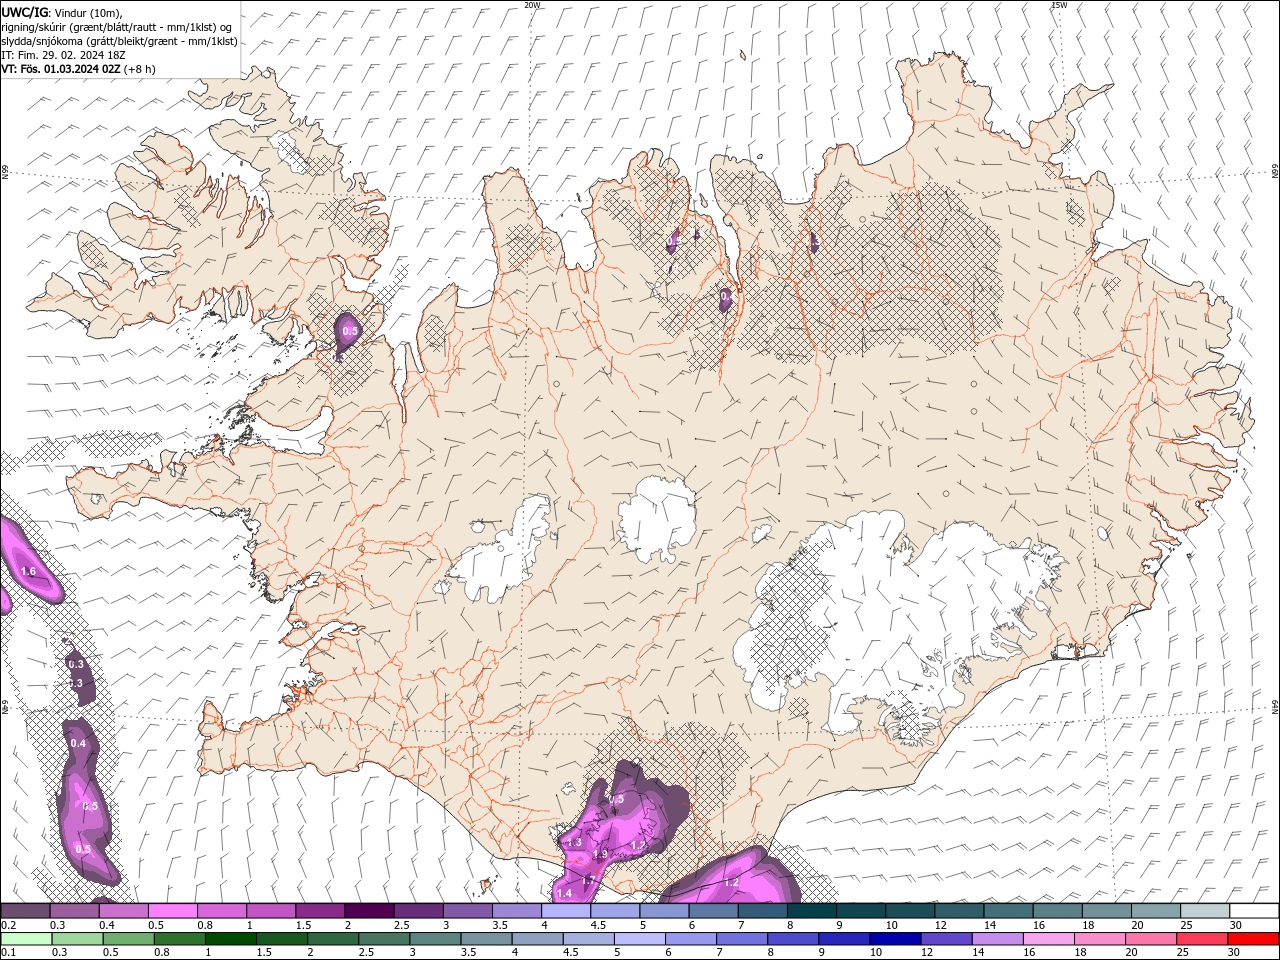The width and height of the screenshot is (1280, 960).
Task: Click the 'IT: Fim. 29. 02. 2024 18Z' line
Action: (x=63, y=55)
